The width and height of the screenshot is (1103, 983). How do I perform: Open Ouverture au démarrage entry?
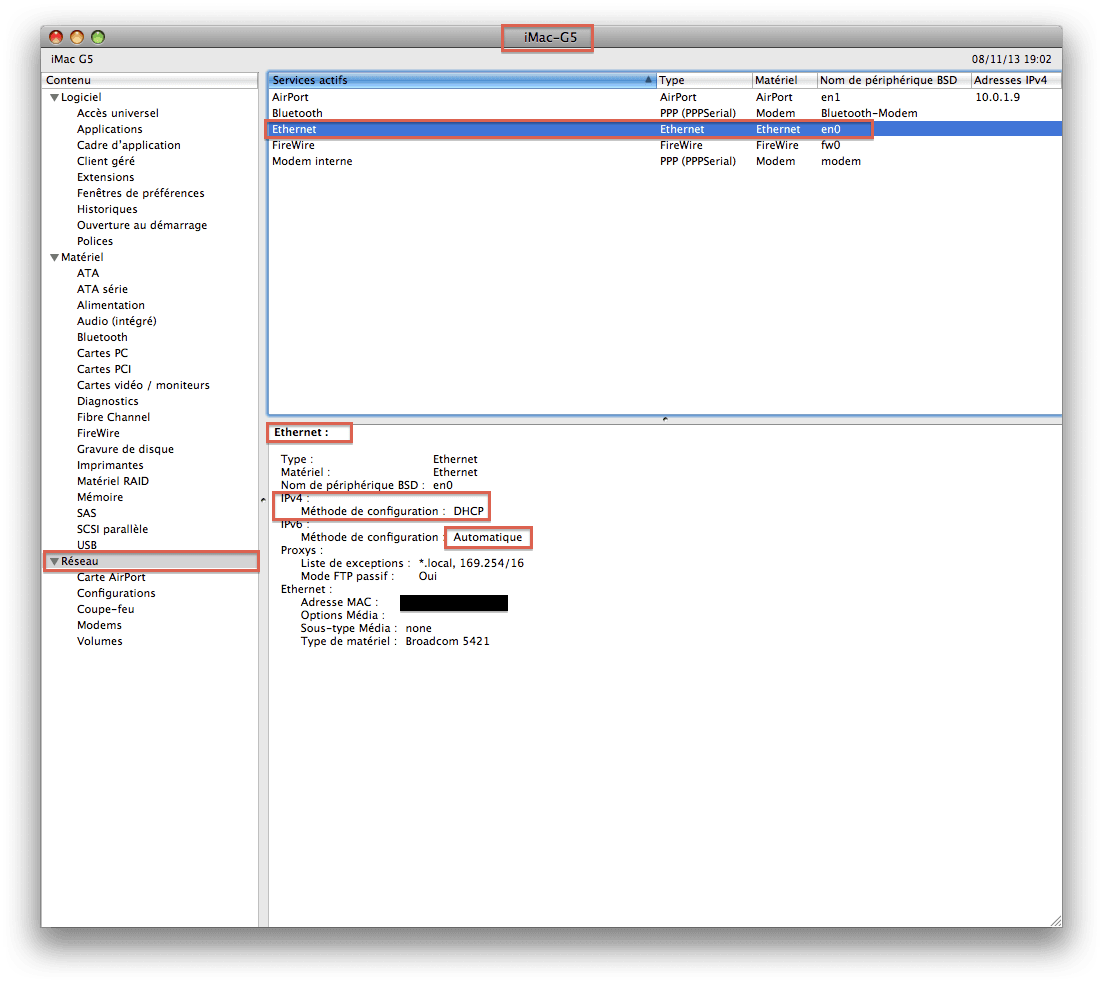point(142,225)
